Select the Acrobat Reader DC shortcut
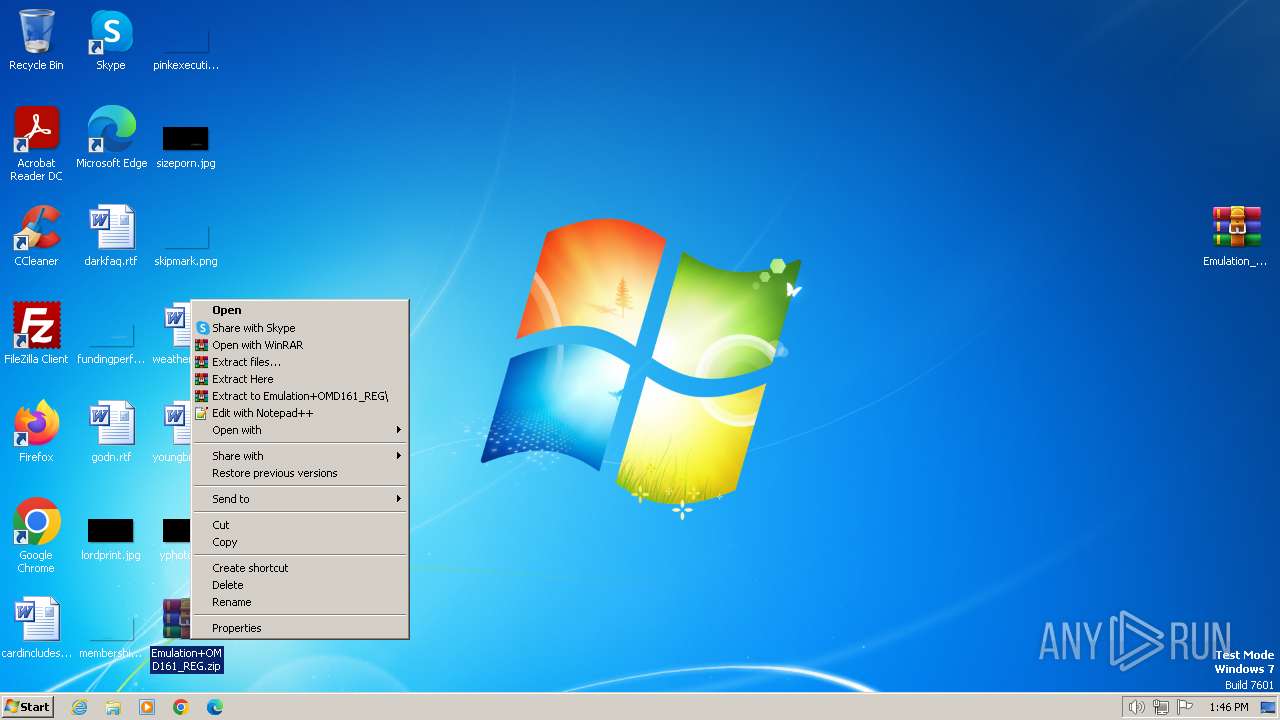 click(x=36, y=144)
